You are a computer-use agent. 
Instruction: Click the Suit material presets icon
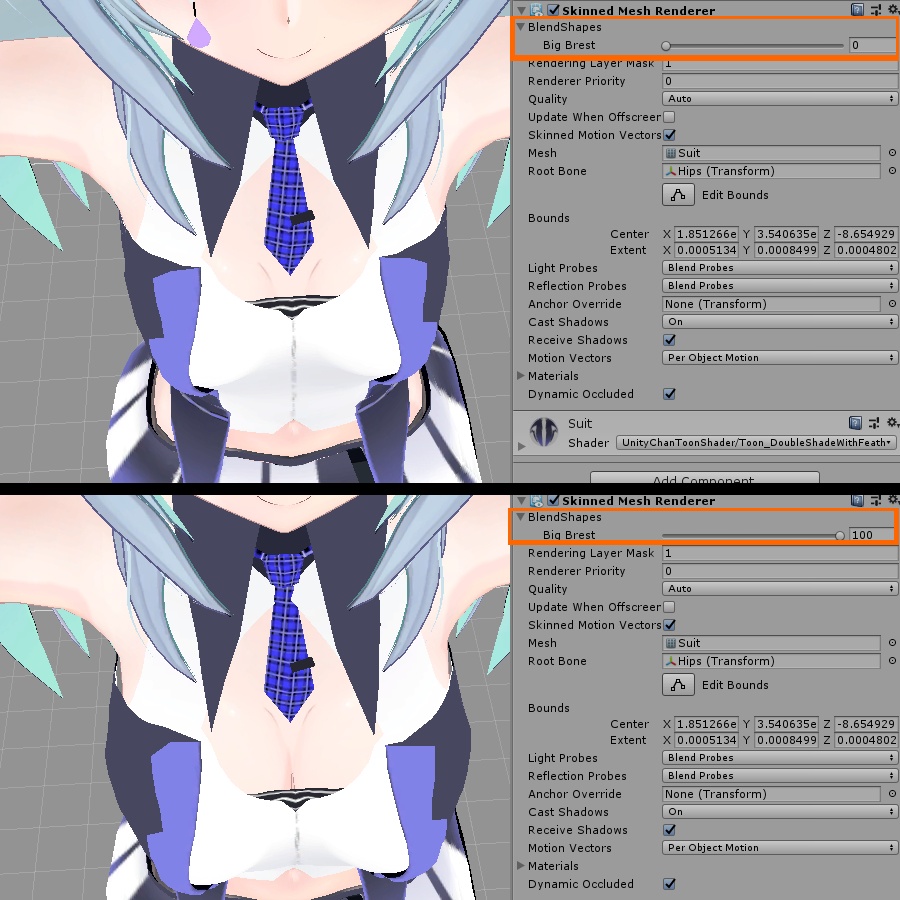pos(875,422)
